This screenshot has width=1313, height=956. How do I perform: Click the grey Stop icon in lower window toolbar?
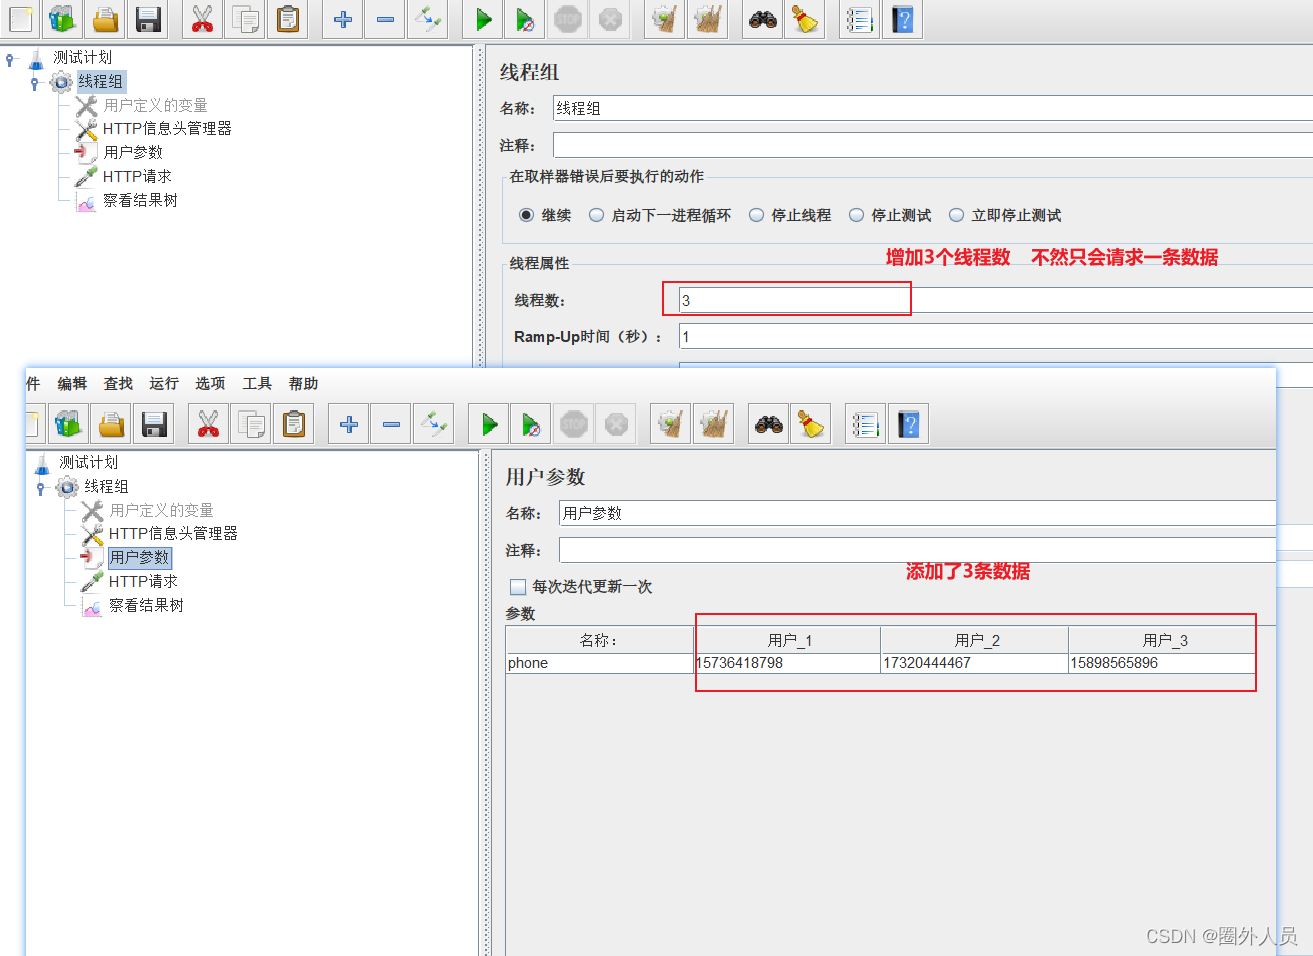click(x=574, y=424)
